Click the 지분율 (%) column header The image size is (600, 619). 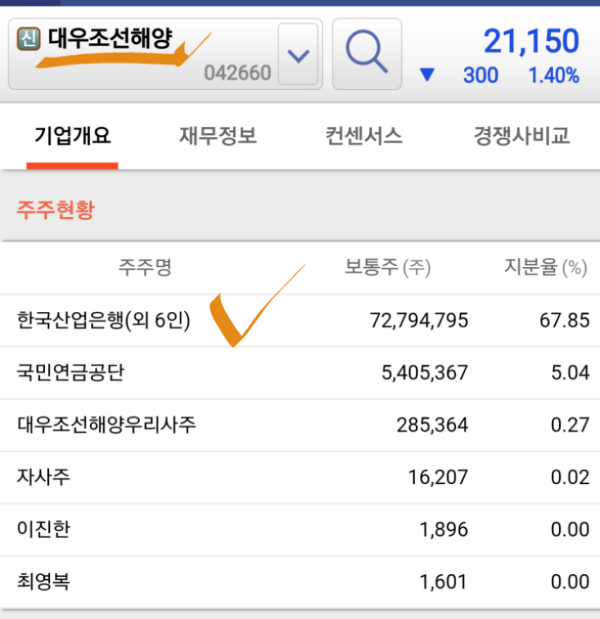tap(546, 267)
